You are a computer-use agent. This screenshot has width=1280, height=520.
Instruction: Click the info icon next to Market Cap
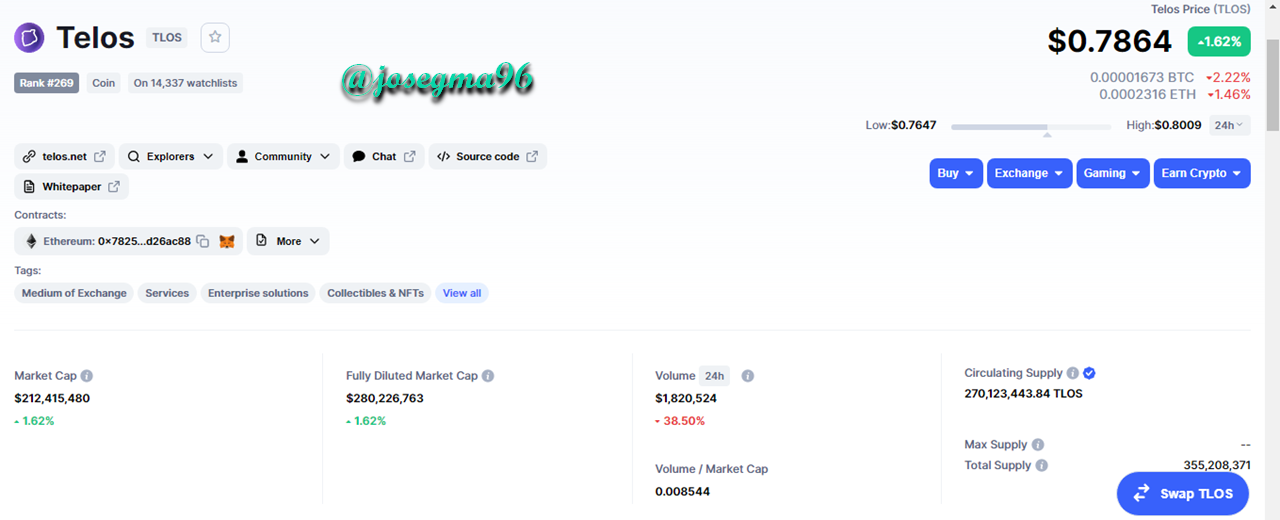[x=87, y=376]
